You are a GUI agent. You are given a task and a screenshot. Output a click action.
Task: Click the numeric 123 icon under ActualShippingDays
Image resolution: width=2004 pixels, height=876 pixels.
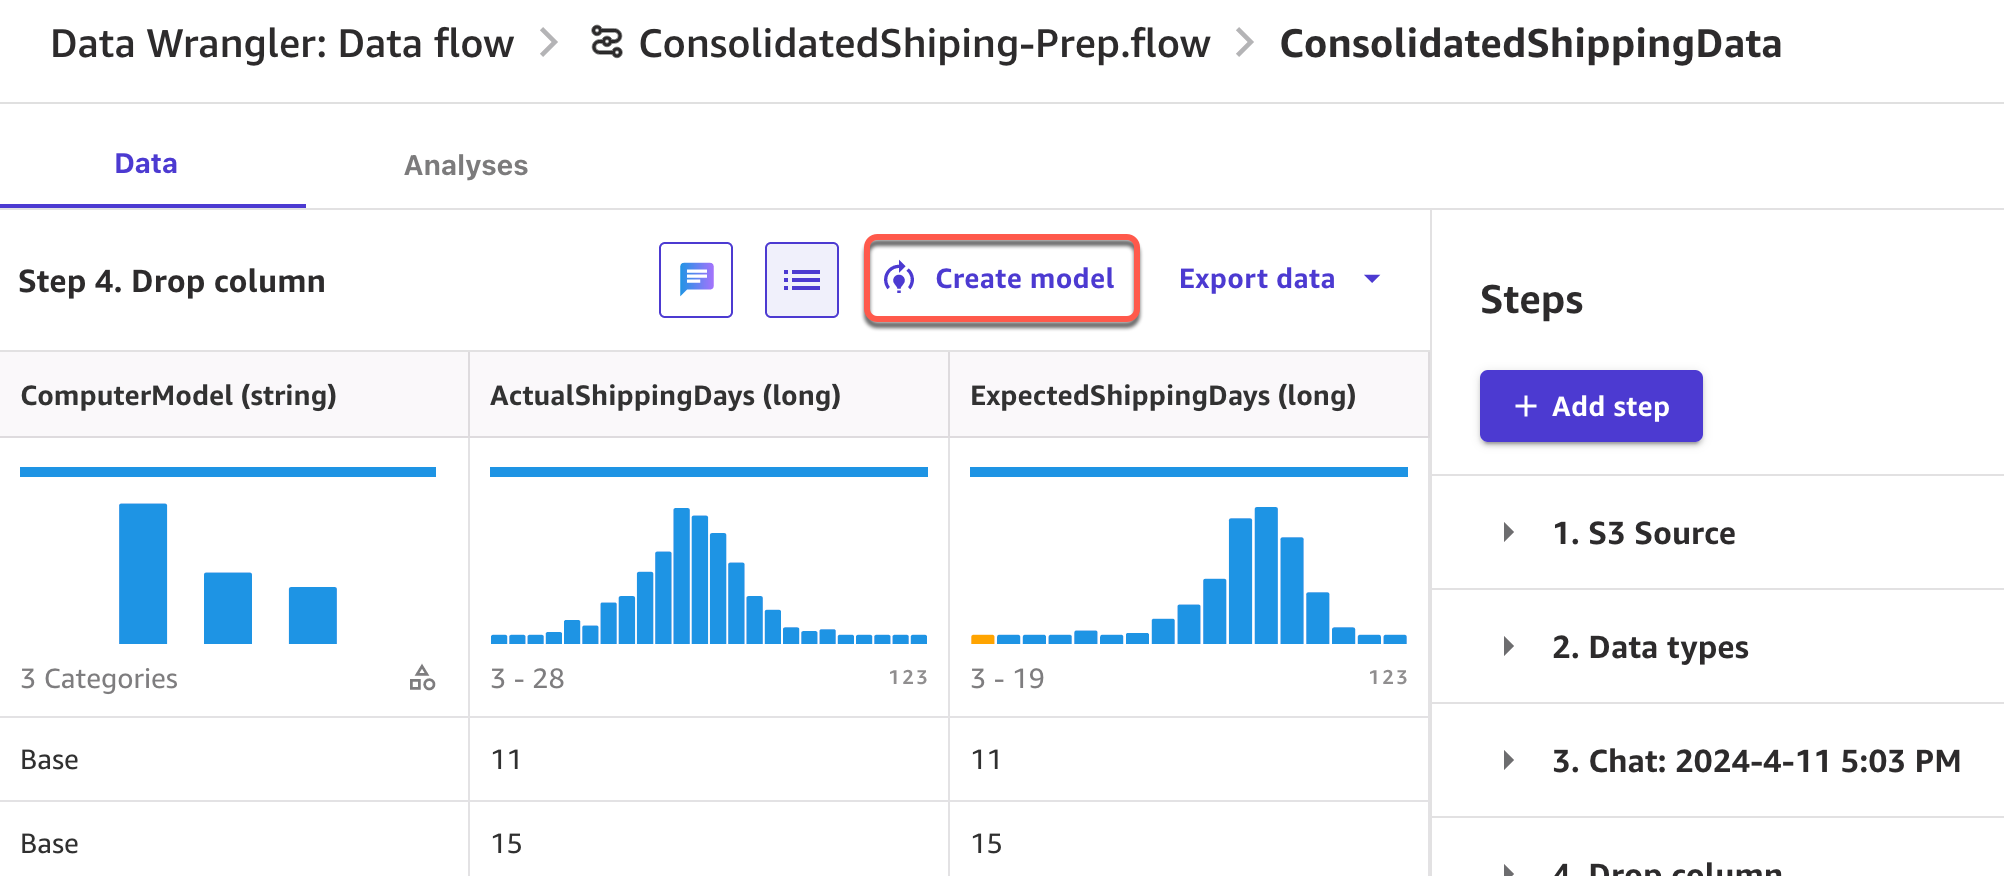tap(907, 678)
